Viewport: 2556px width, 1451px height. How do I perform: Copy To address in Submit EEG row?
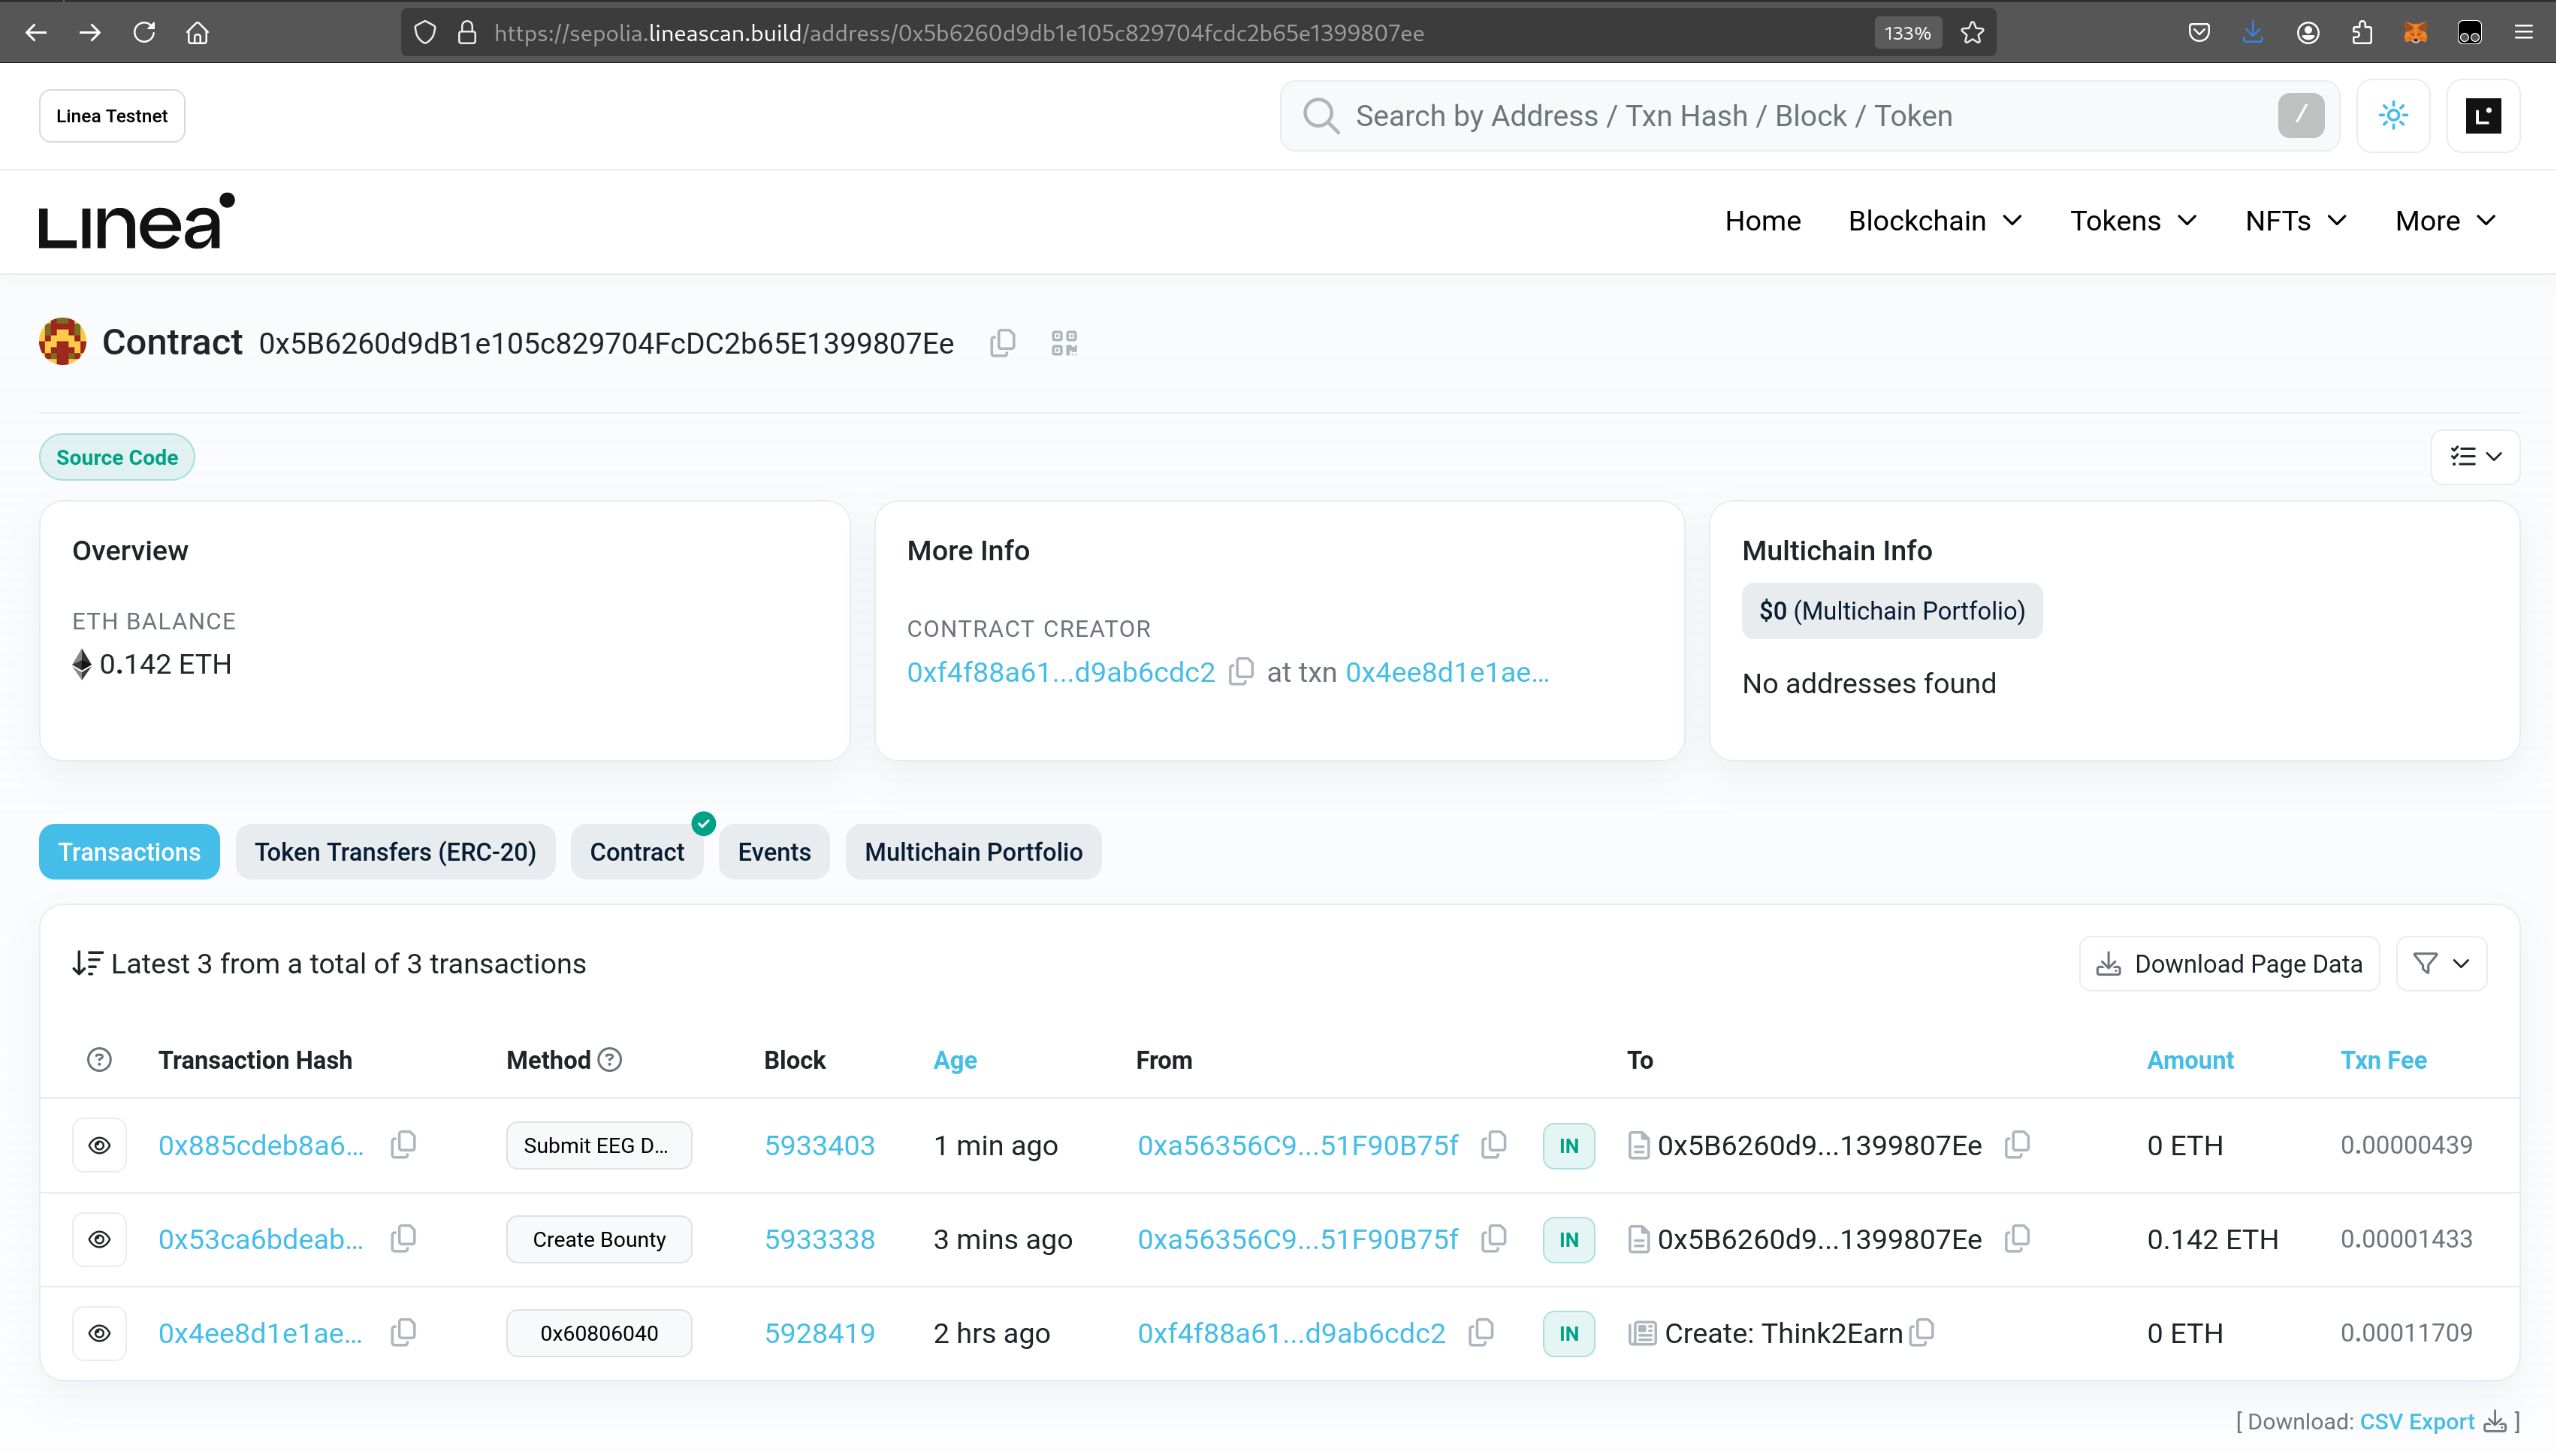tap(2017, 1145)
